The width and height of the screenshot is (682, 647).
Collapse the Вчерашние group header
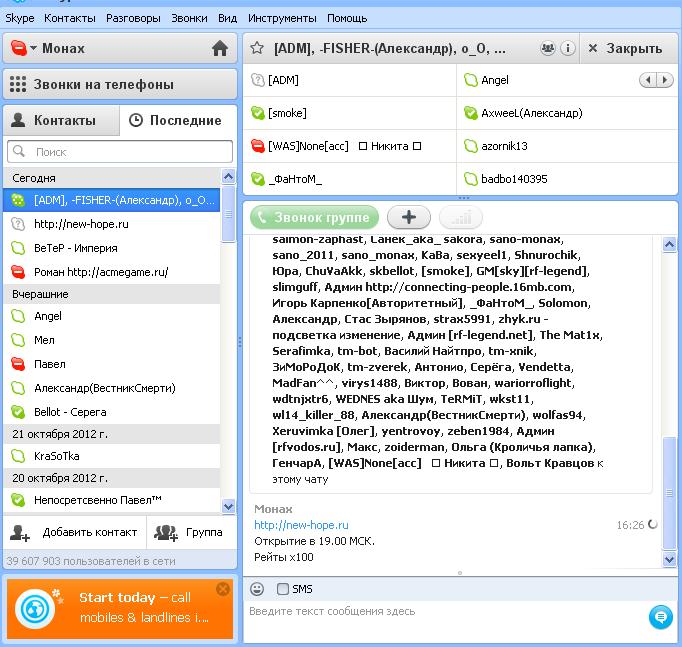[112, 294]
